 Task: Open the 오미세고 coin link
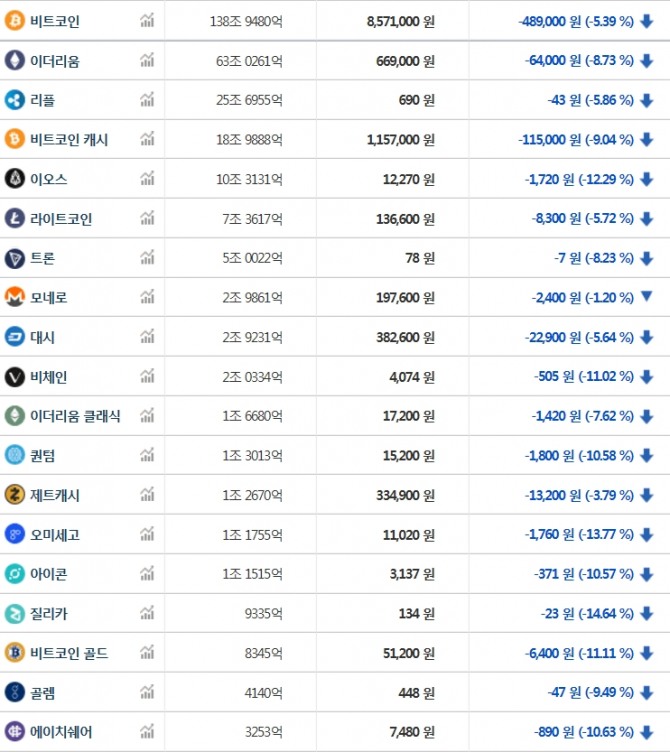point(55,535)
